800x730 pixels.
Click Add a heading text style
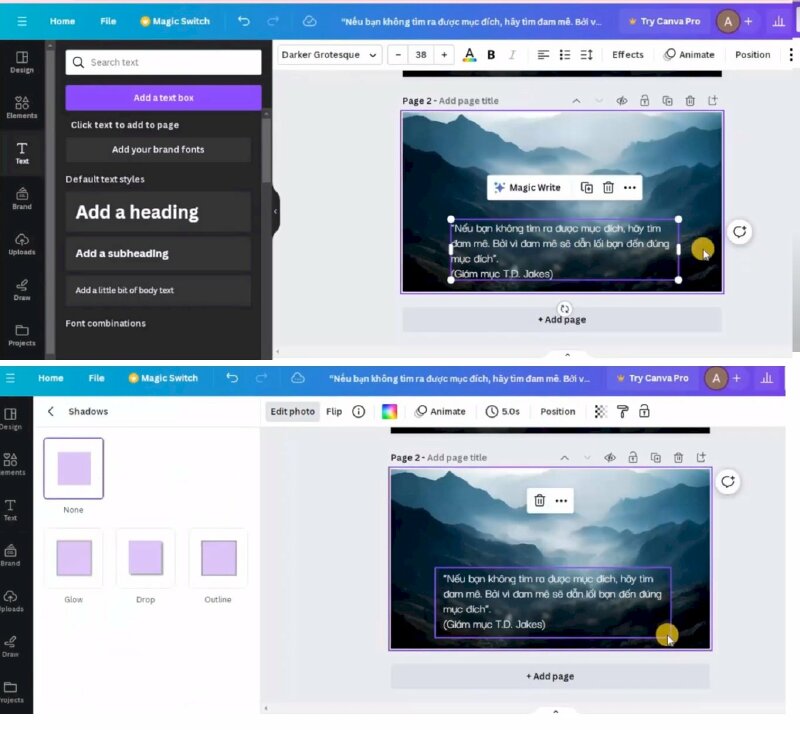[x=158, y=212]
